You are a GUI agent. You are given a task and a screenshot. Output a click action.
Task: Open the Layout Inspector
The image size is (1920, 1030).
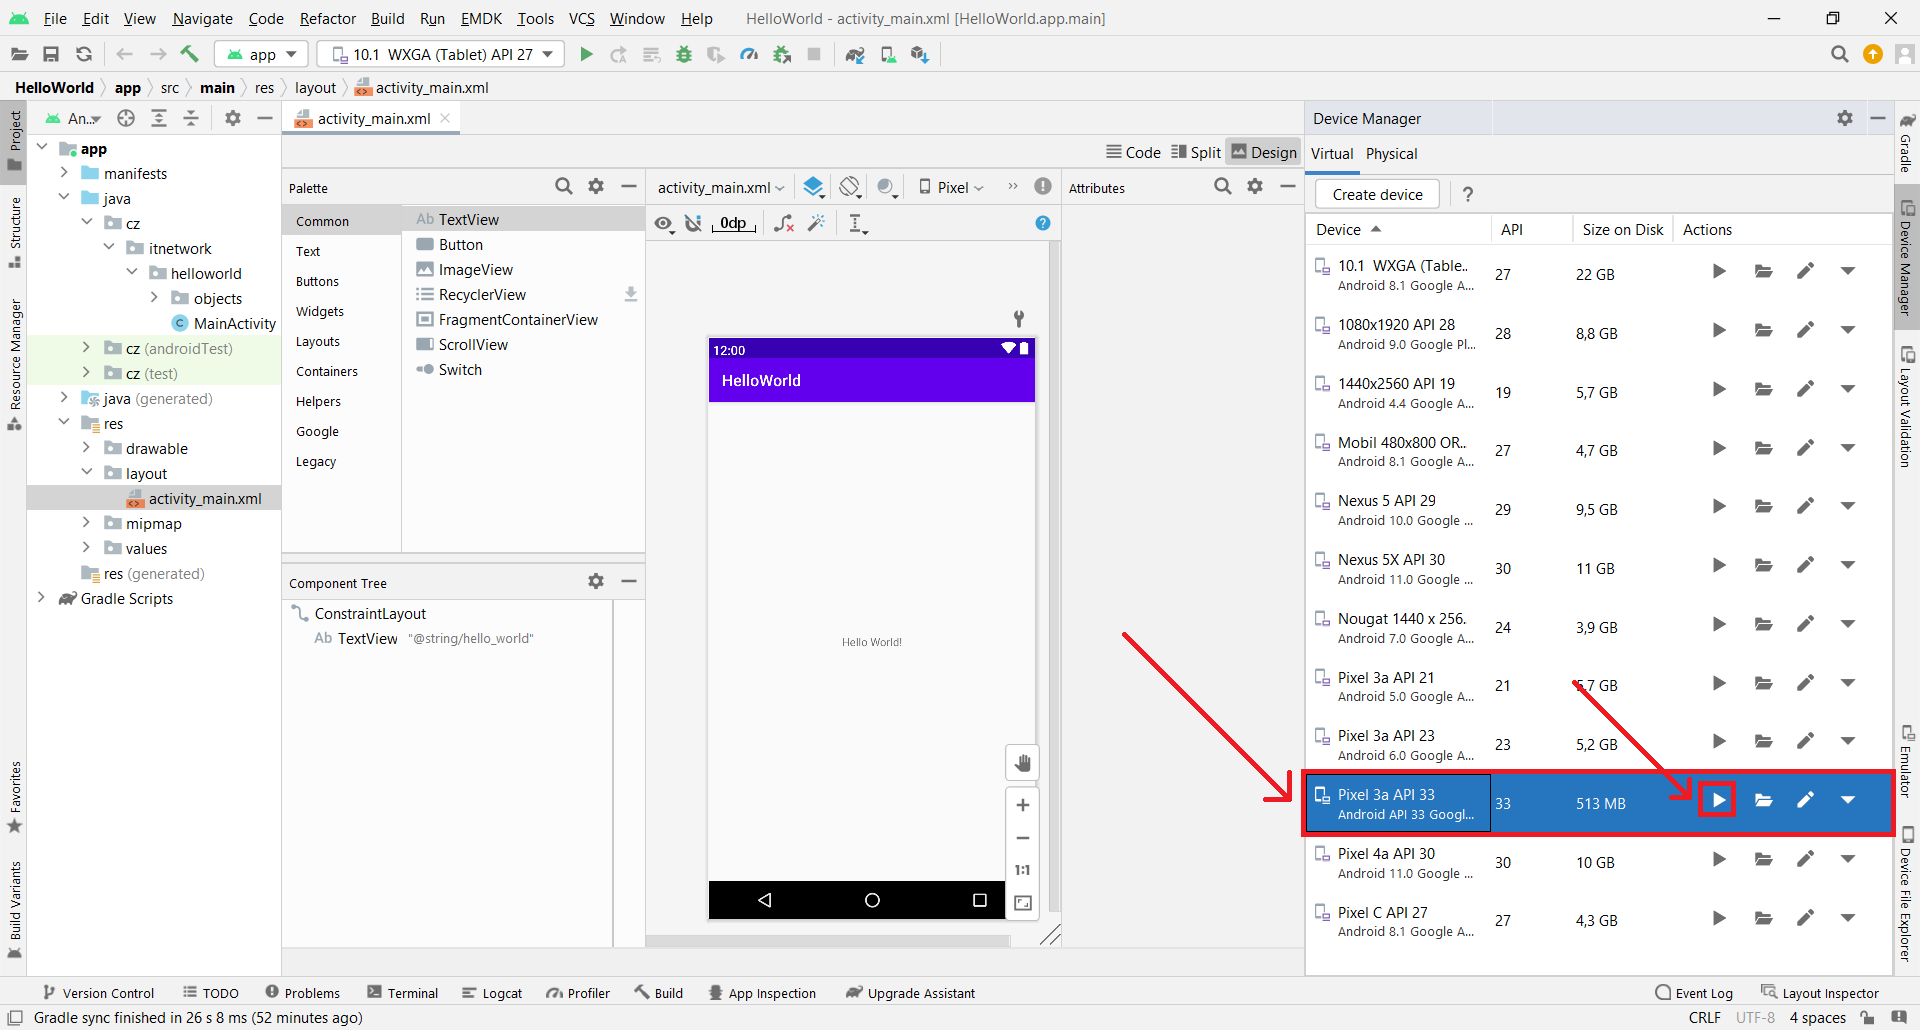click(x=1820, y=993)
